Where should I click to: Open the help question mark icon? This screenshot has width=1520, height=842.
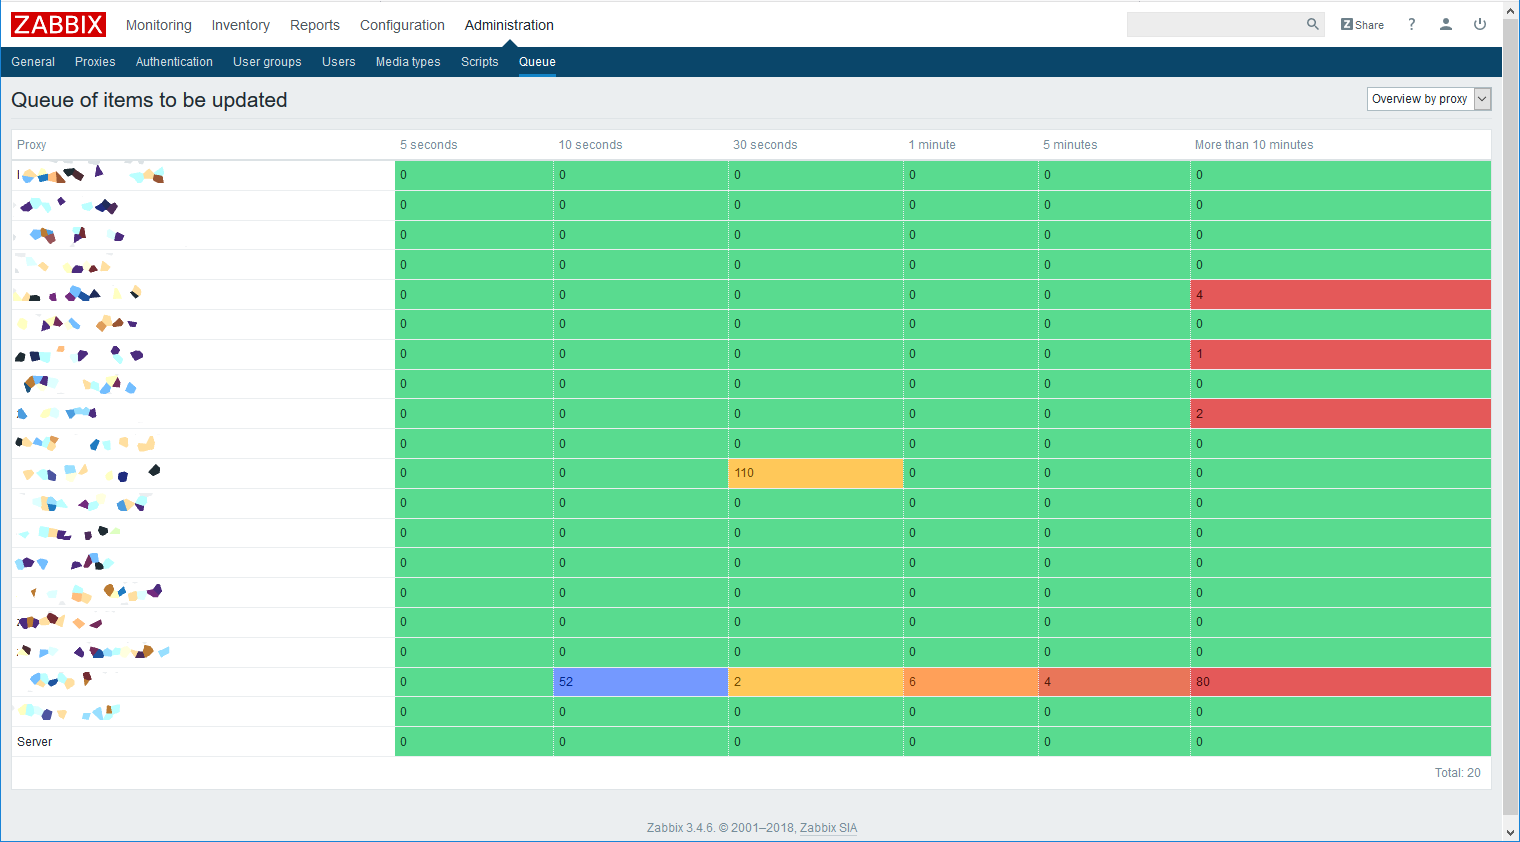pyautogui.click(x=1411, y=24)
